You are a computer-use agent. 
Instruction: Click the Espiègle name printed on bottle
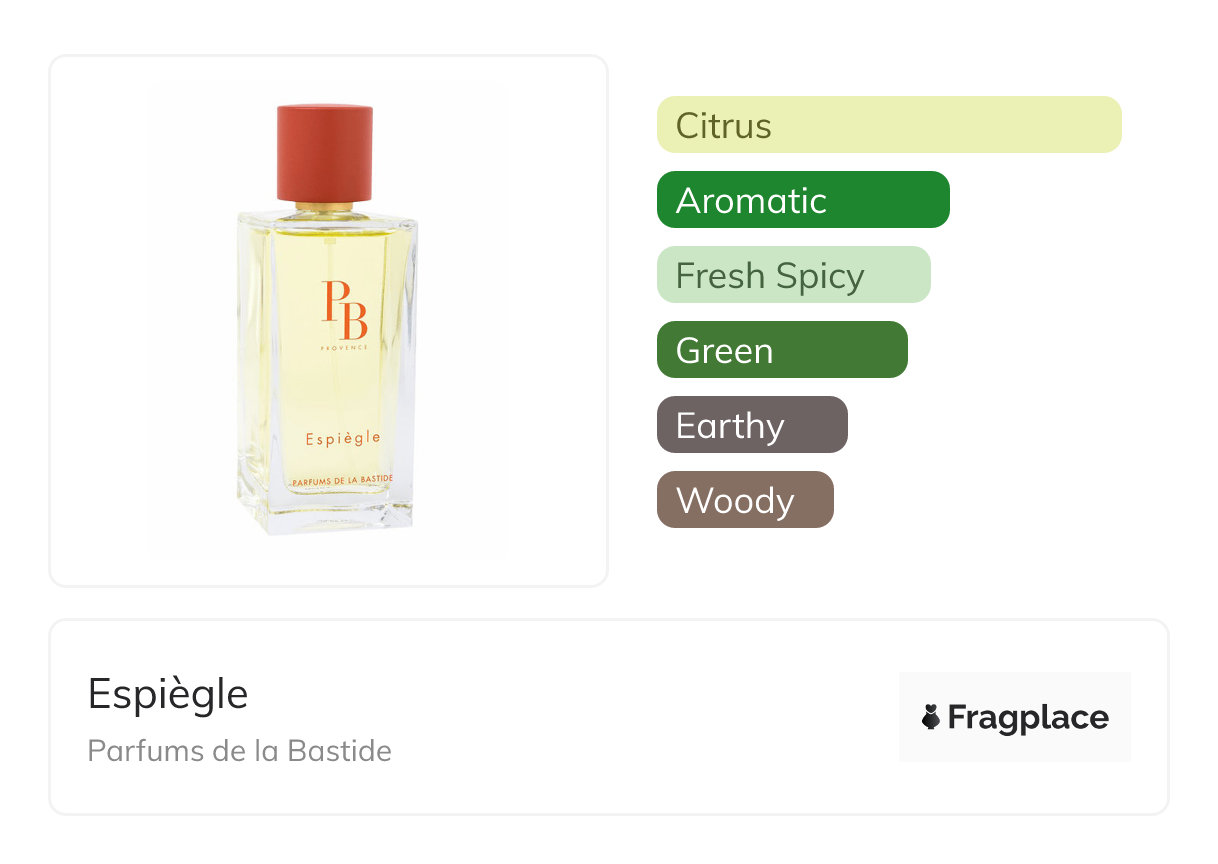click(x=343, y=437)
